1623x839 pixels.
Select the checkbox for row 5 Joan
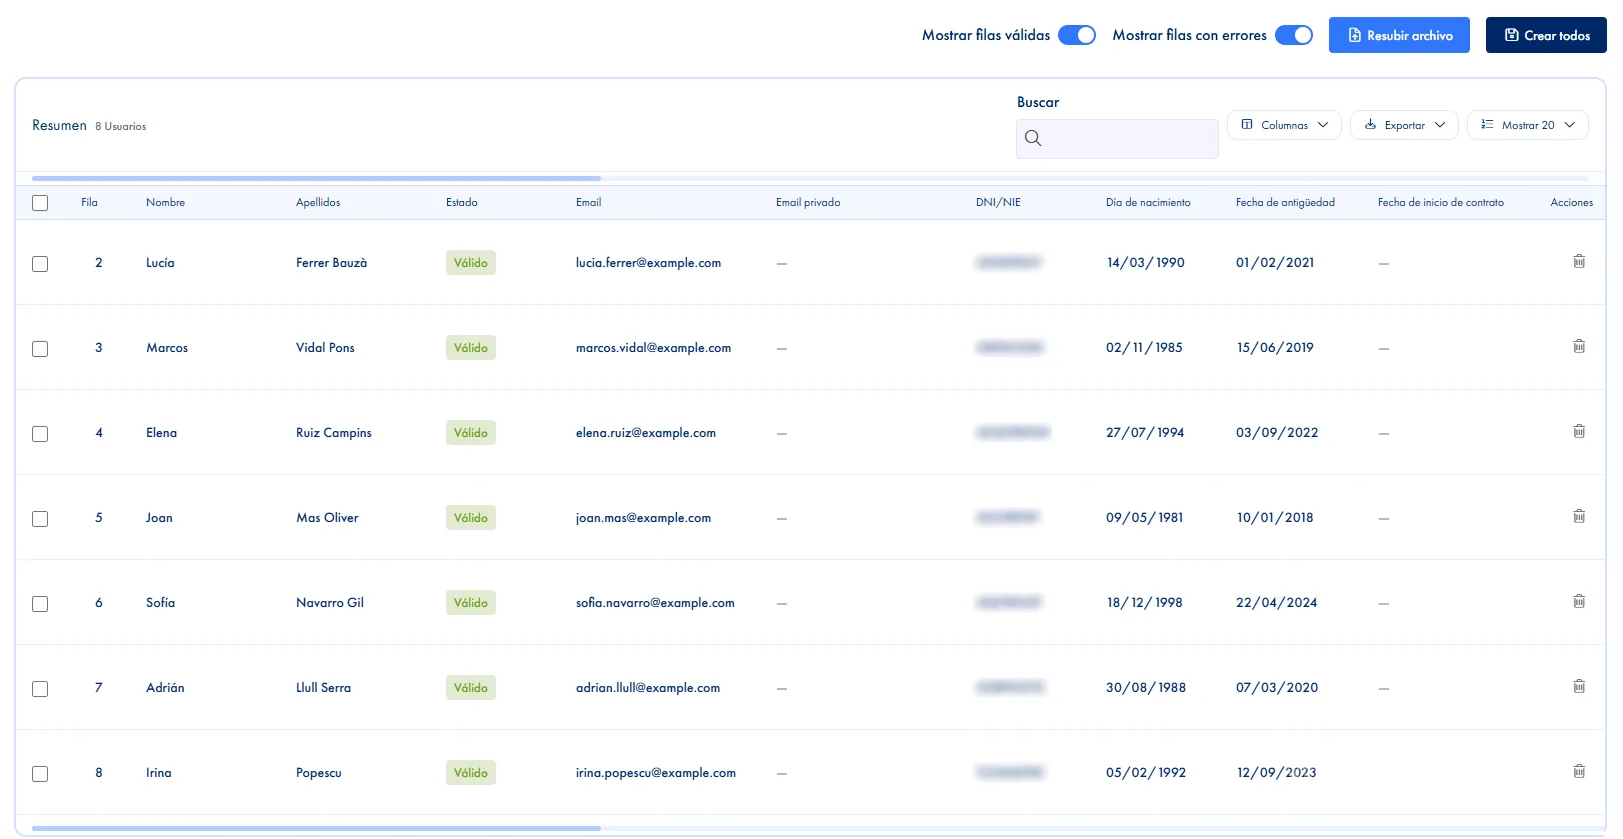pyautogui.click(x=40, y=519)
